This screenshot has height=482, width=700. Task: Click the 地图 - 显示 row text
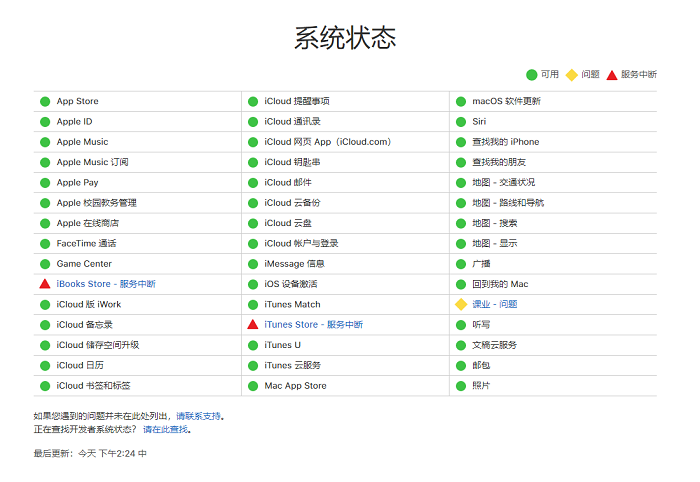pyautogui.click(x=495, y=243)
